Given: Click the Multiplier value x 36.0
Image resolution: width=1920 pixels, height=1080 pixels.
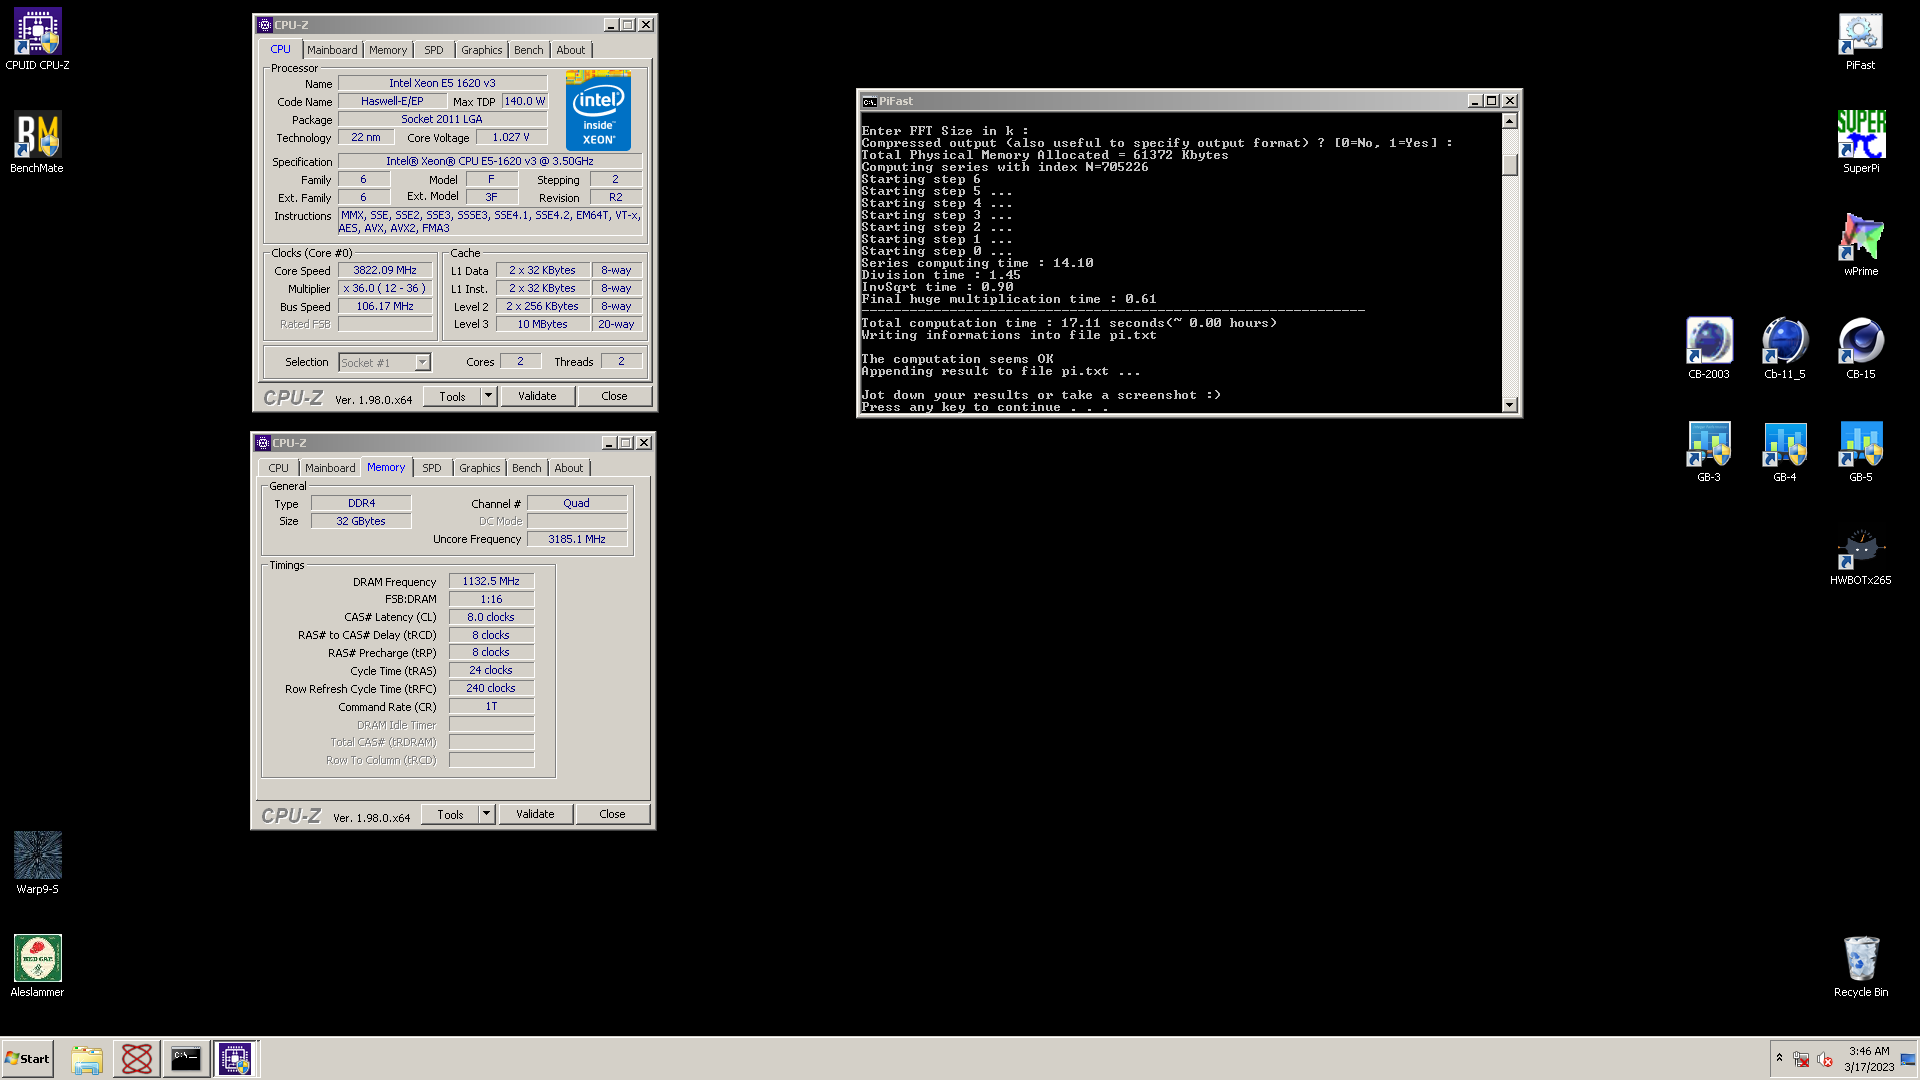Looking at the screenshot, I should [x=385, y=288].
